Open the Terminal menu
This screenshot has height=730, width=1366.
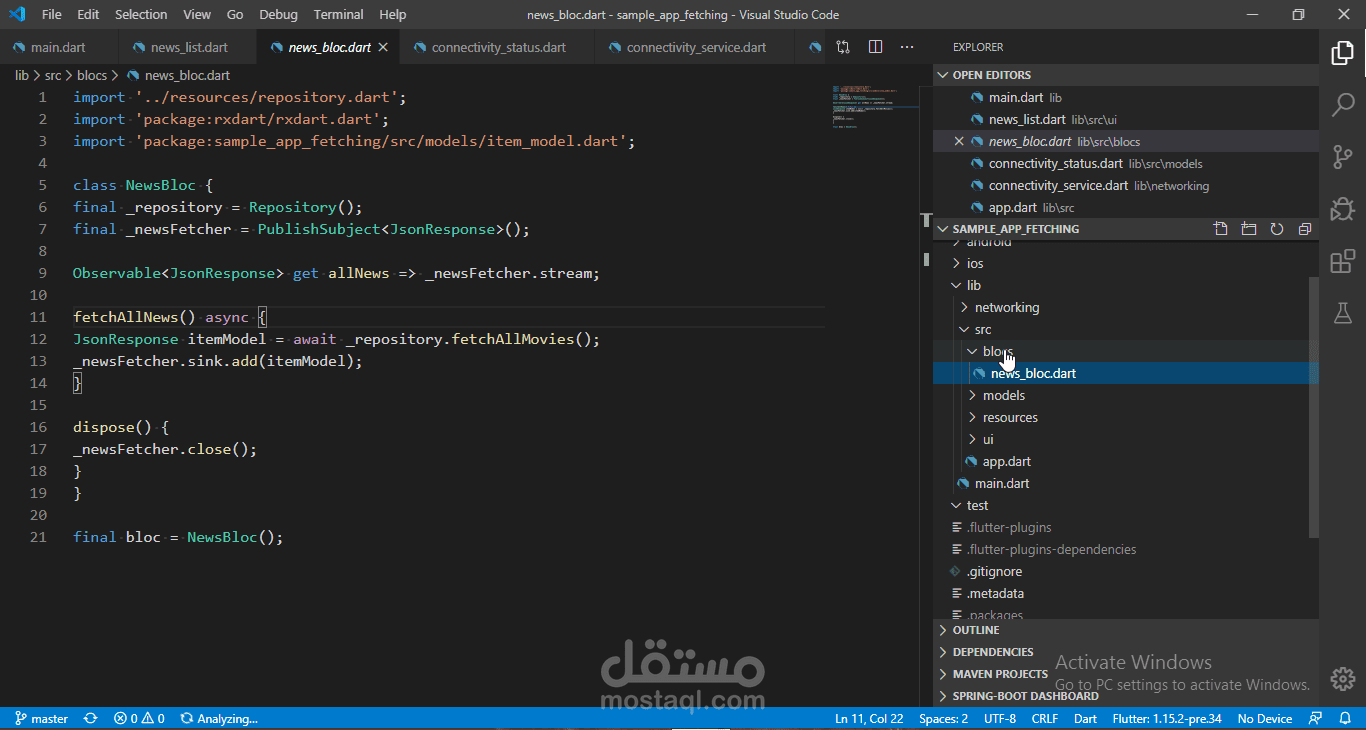click(x=339, y=15)
